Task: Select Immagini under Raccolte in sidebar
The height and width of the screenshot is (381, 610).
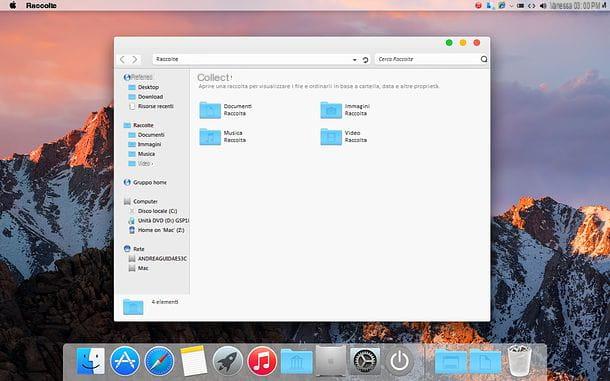Action: (145, 144)
